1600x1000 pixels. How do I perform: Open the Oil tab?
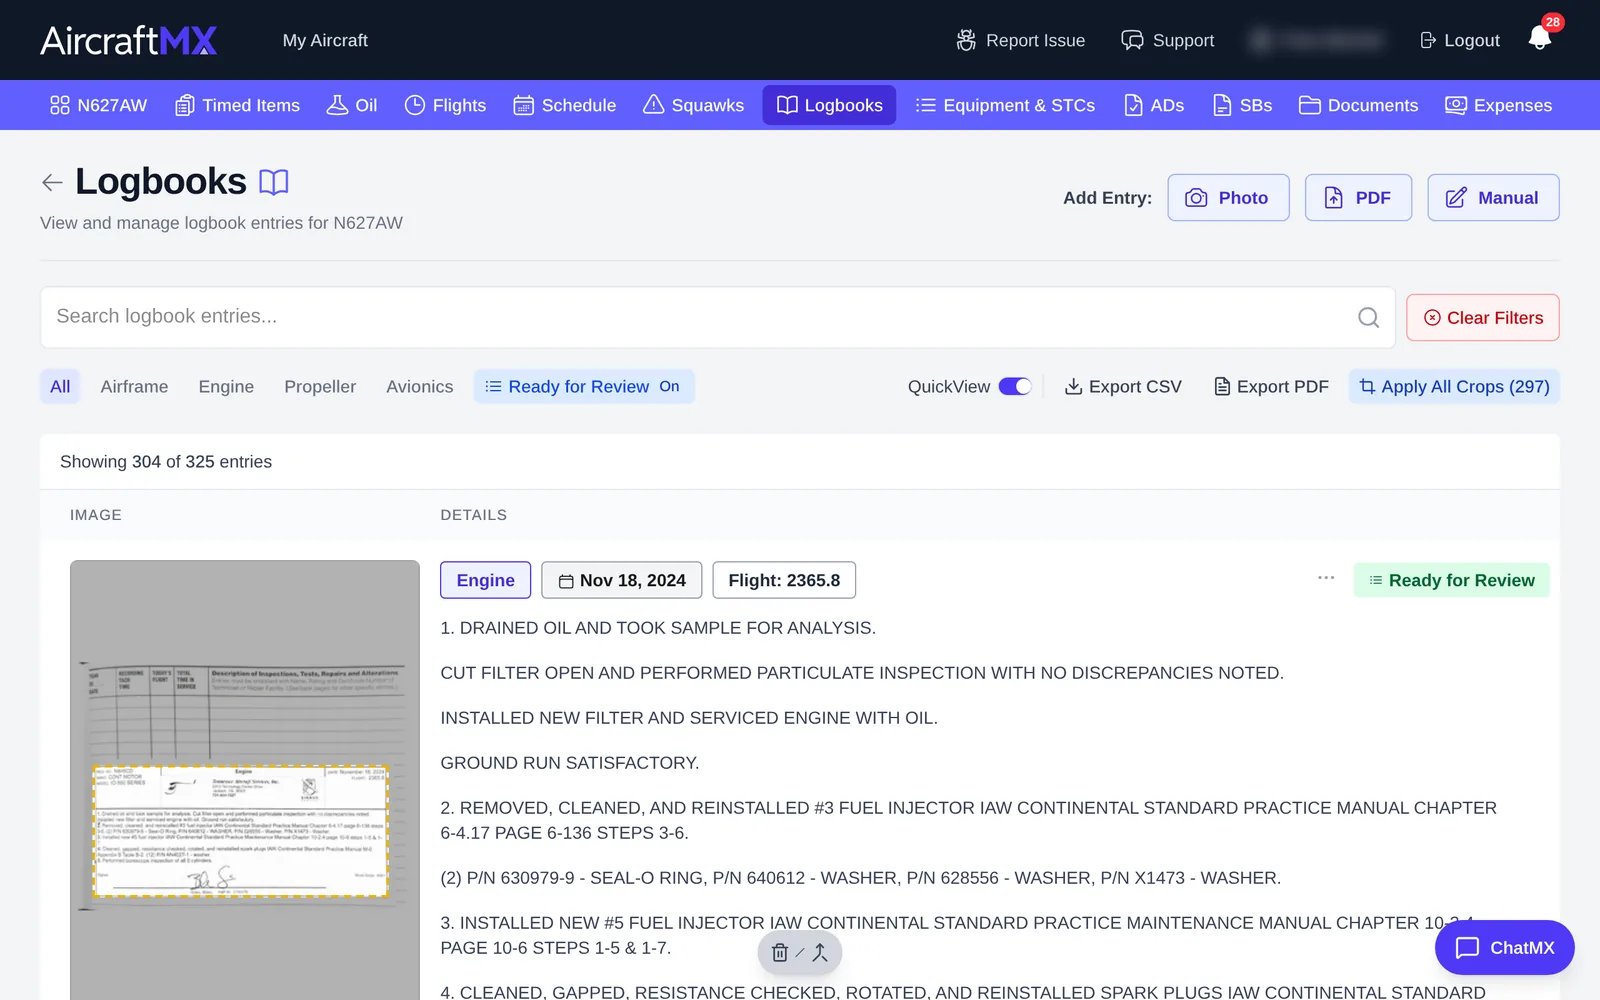(352, 105)
